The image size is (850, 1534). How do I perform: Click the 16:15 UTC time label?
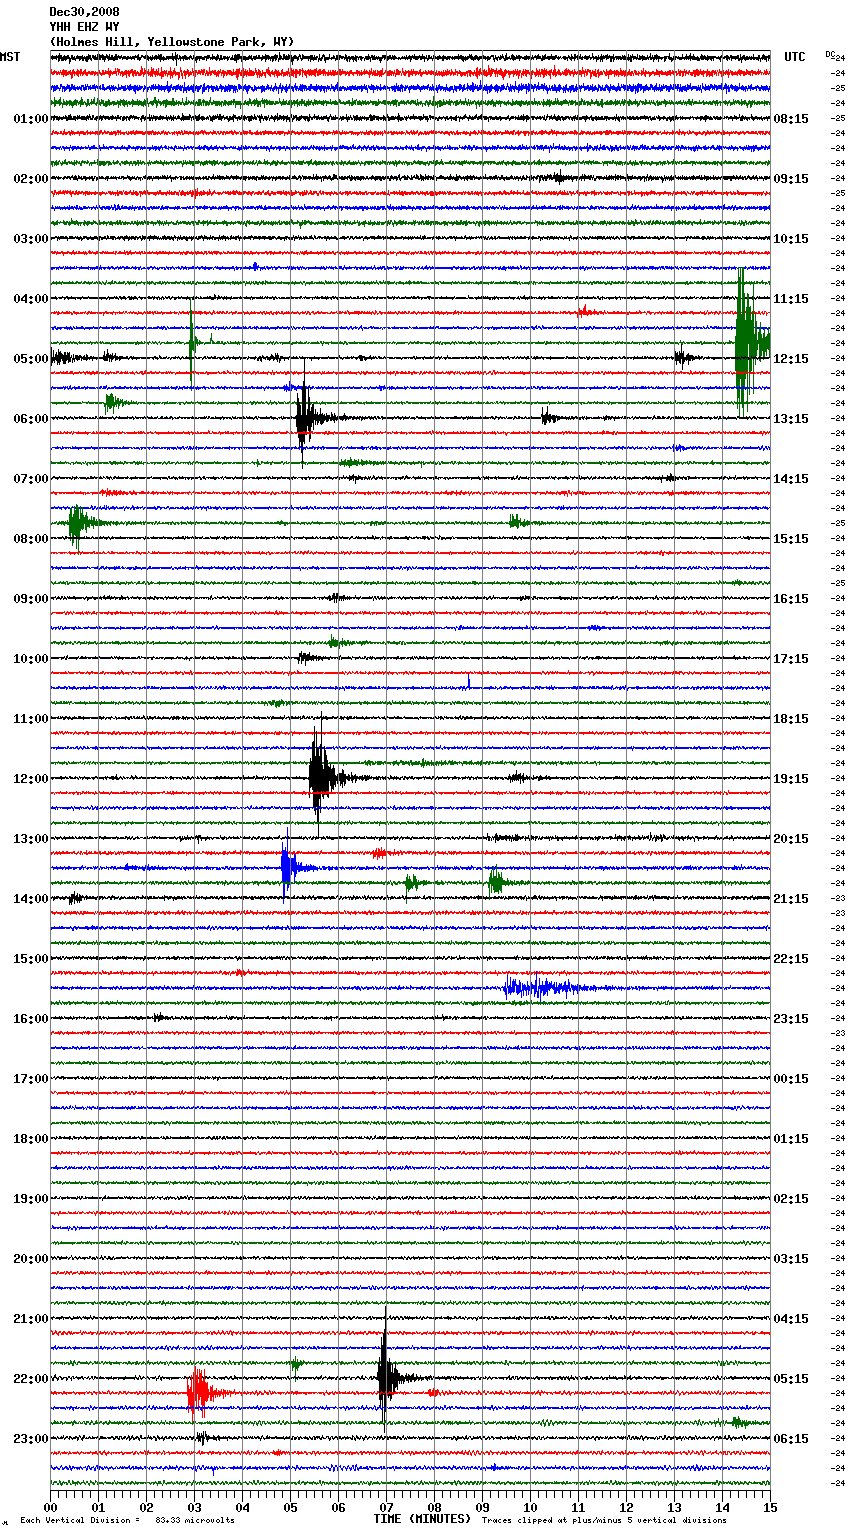[x=791, y=599]
